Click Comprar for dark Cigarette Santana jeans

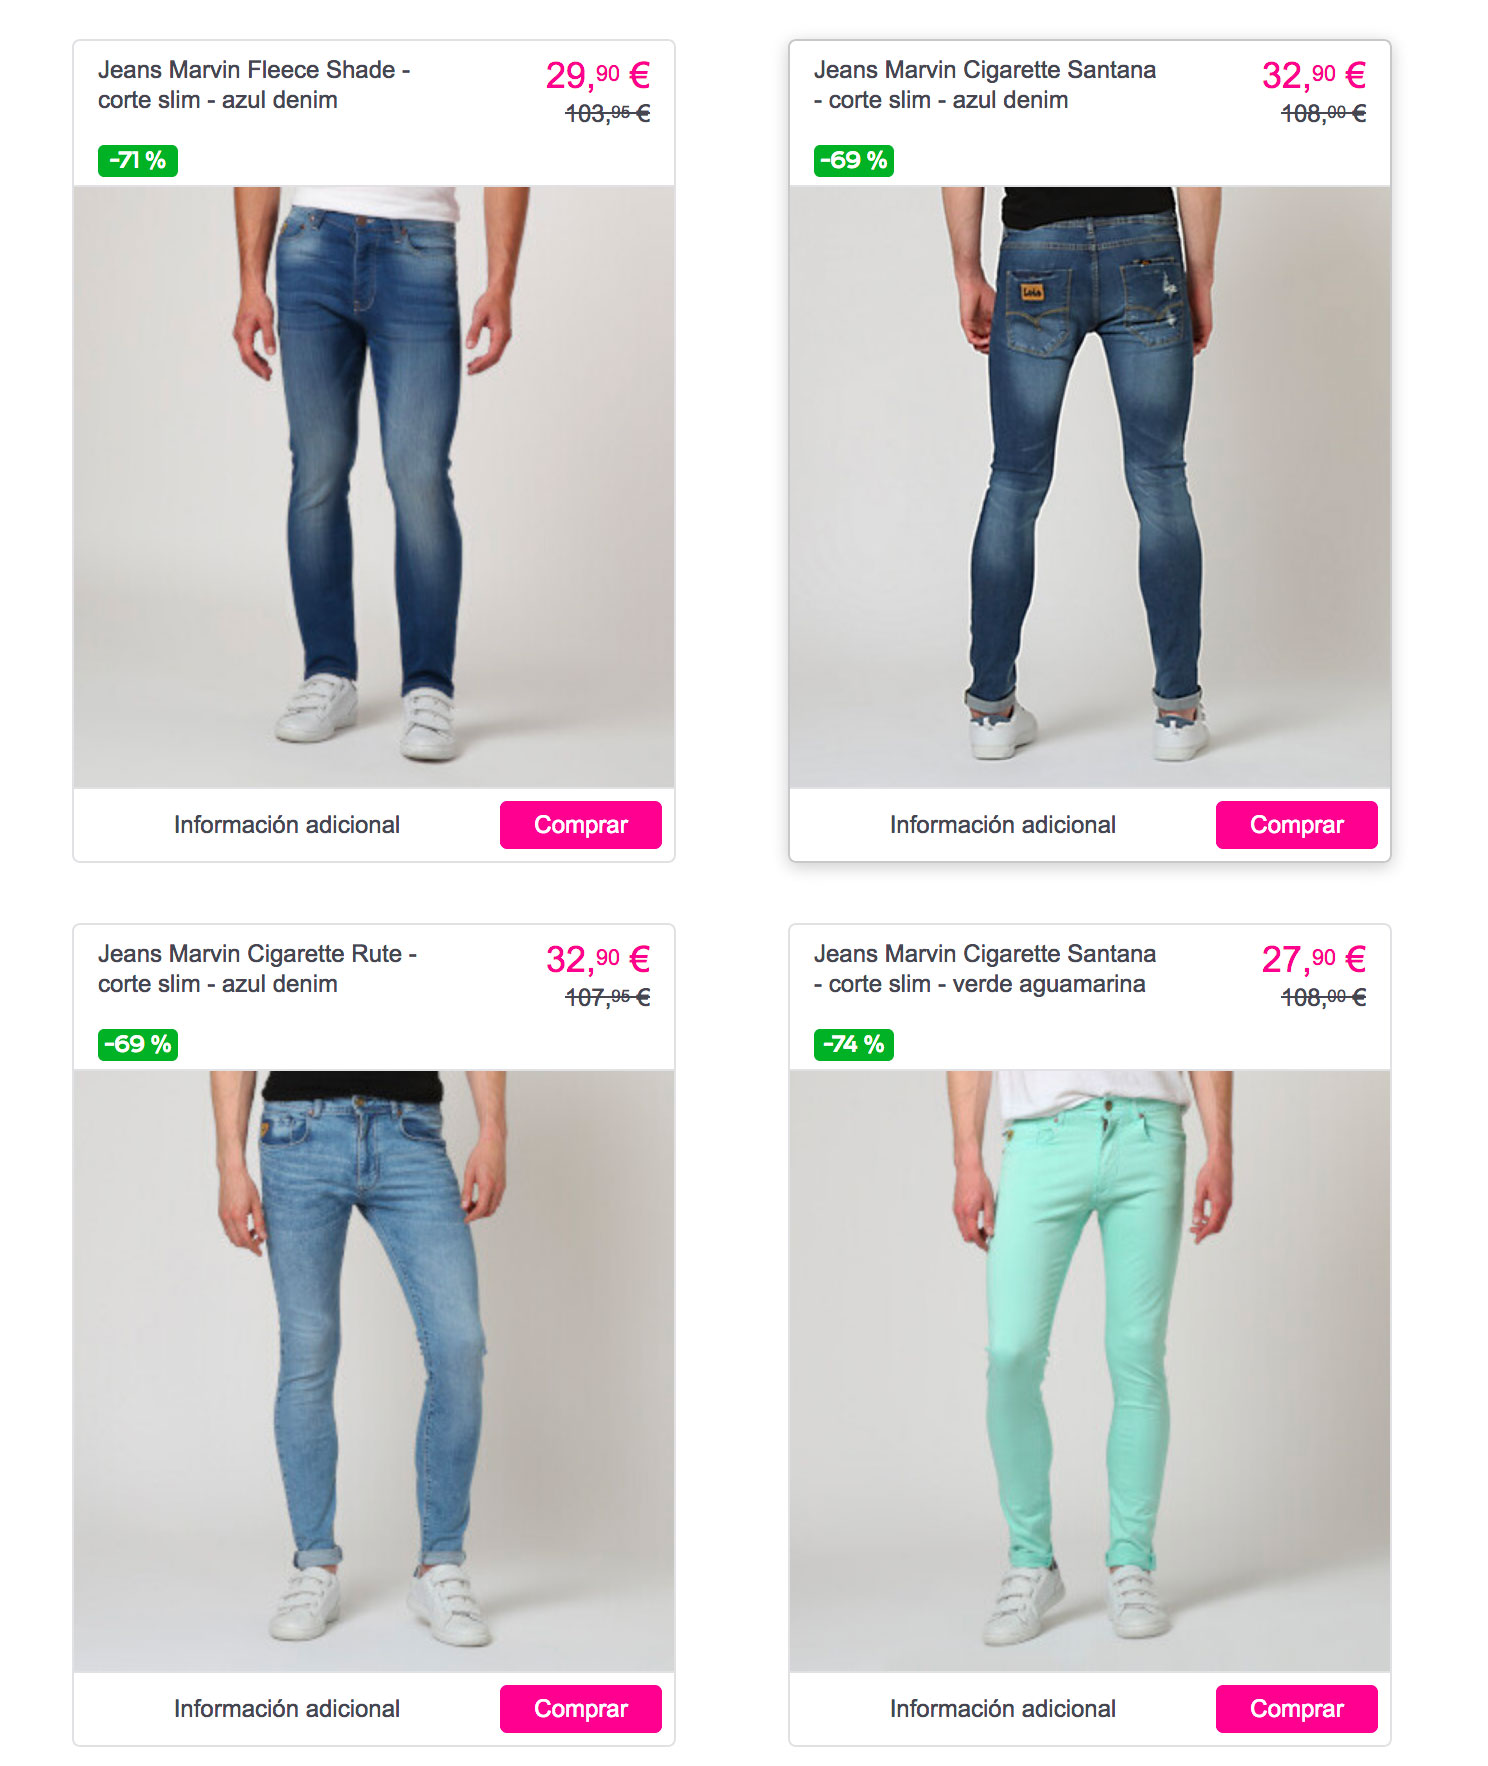tap(1296, 824)
